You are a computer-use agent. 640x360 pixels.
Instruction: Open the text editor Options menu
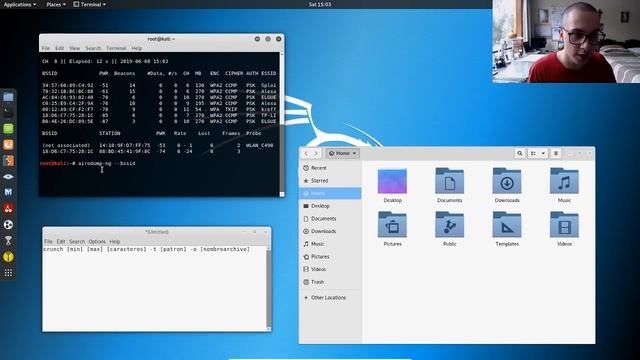point(97,242)
